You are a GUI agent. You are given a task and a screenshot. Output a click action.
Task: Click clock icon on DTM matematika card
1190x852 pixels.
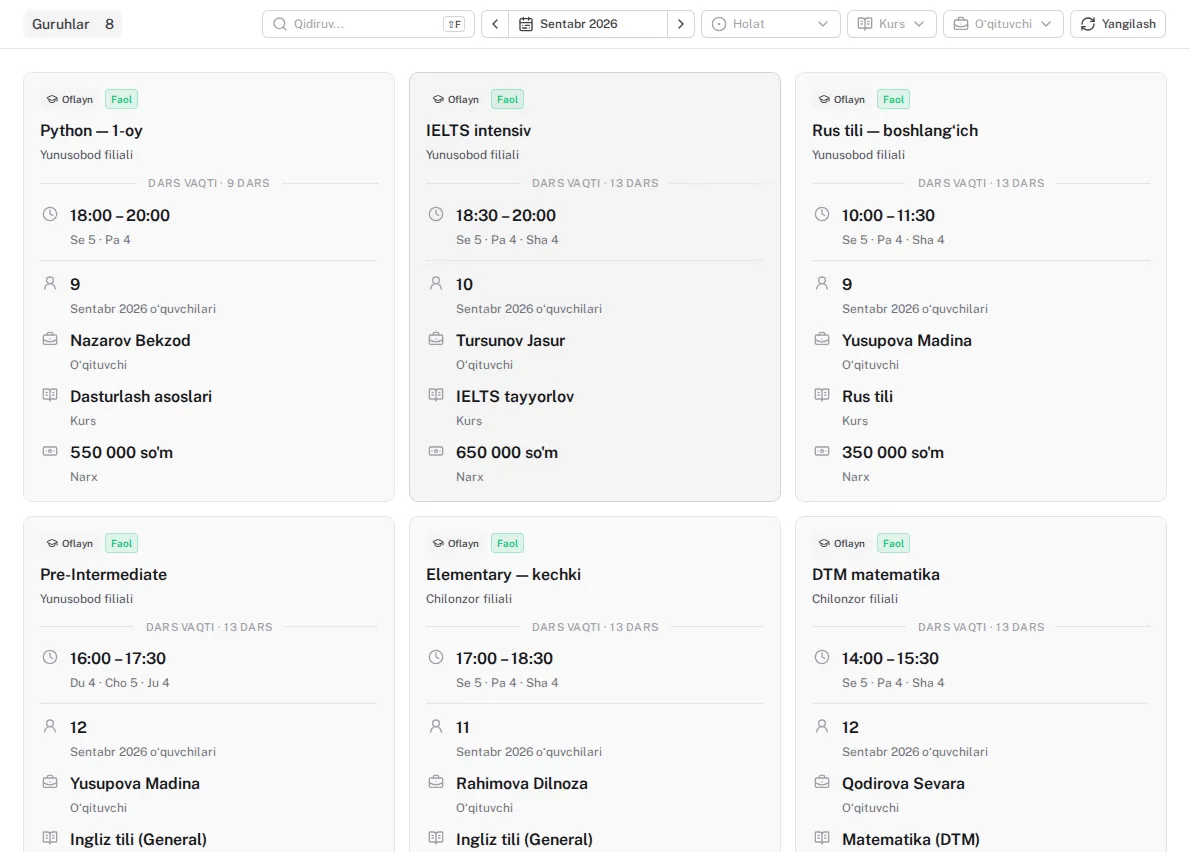coord(822,658)
